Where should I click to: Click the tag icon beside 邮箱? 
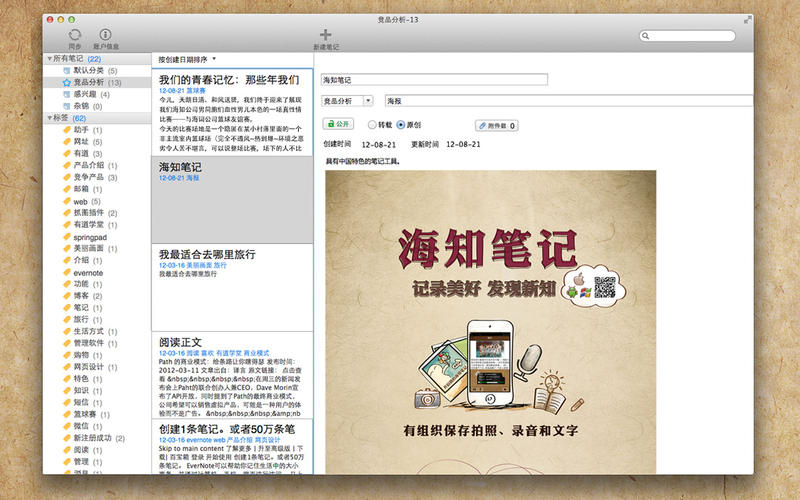tap(66, 189)
